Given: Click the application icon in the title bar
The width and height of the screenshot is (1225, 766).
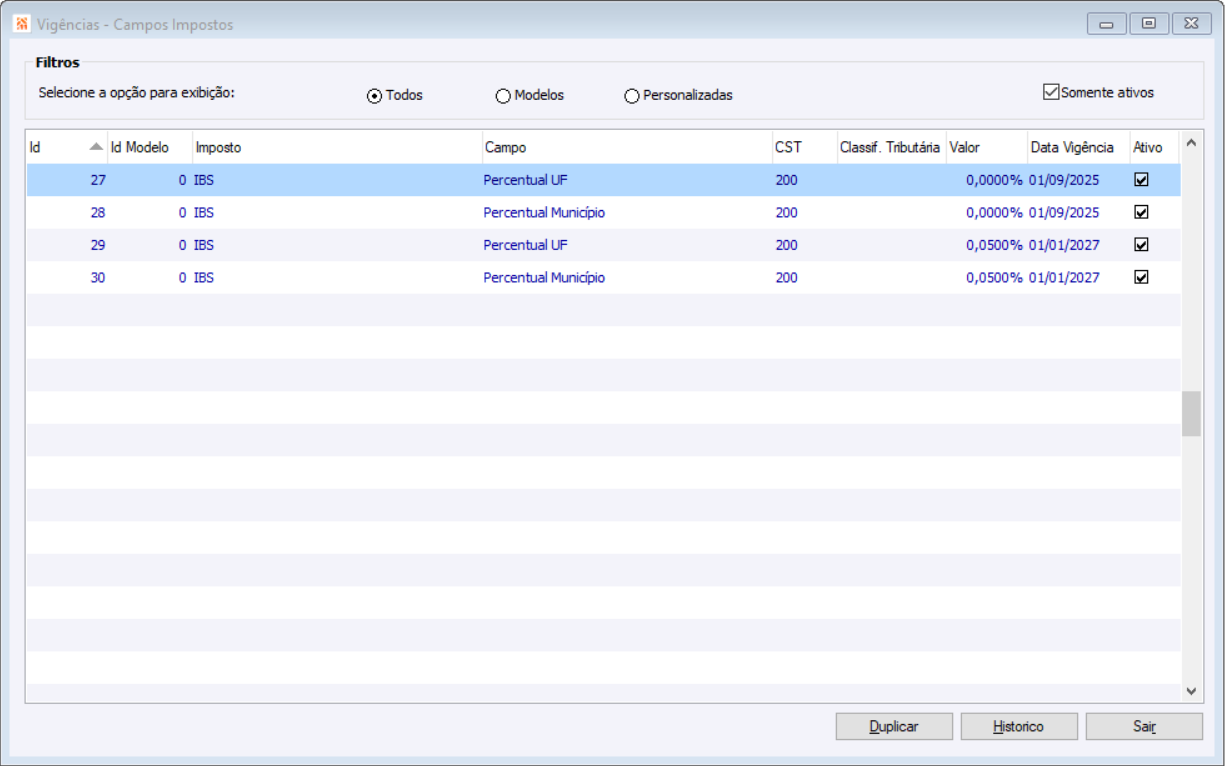Looking at the screenshot, I should [x=21, y=24].
